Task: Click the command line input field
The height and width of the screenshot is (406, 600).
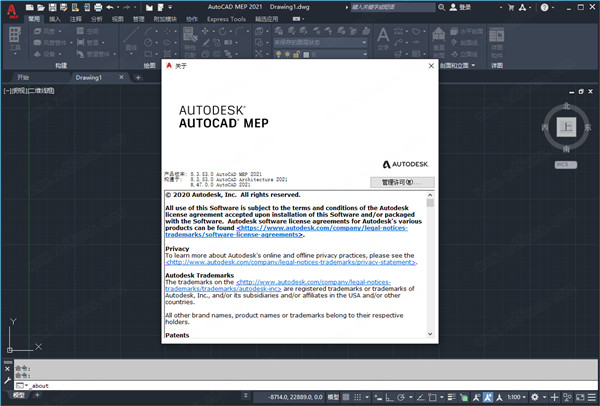Action: 200,385
